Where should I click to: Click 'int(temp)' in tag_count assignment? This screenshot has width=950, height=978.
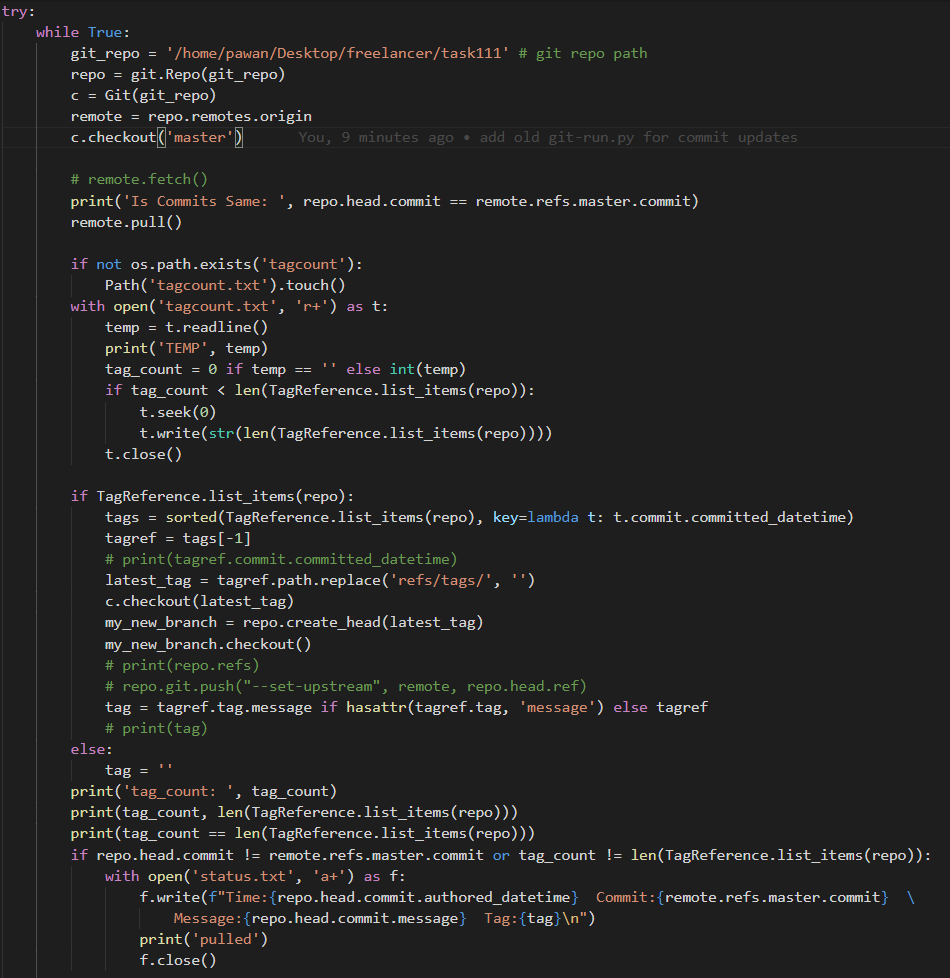(427, 370)
